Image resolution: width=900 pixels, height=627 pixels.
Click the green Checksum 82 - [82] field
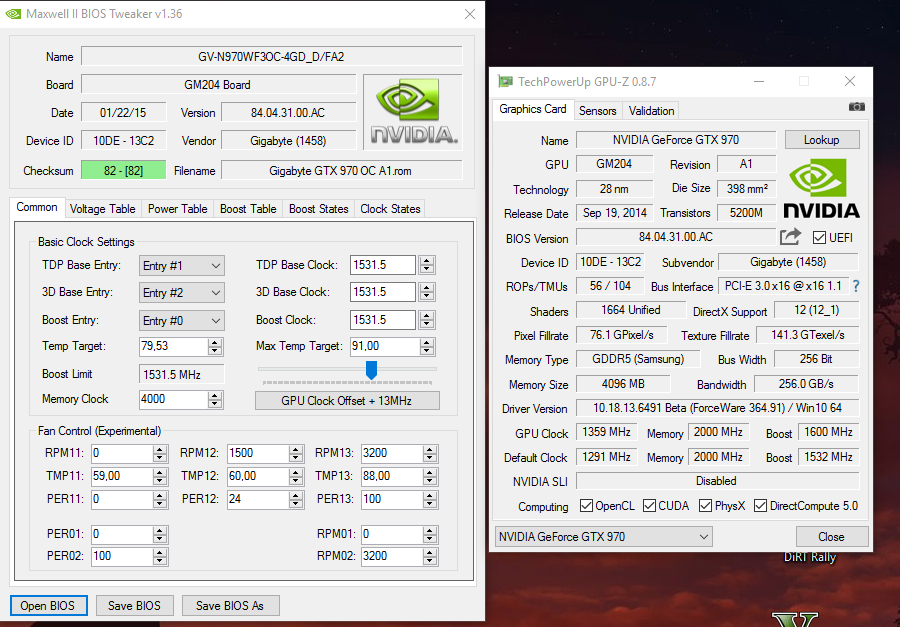click(124, 171)
